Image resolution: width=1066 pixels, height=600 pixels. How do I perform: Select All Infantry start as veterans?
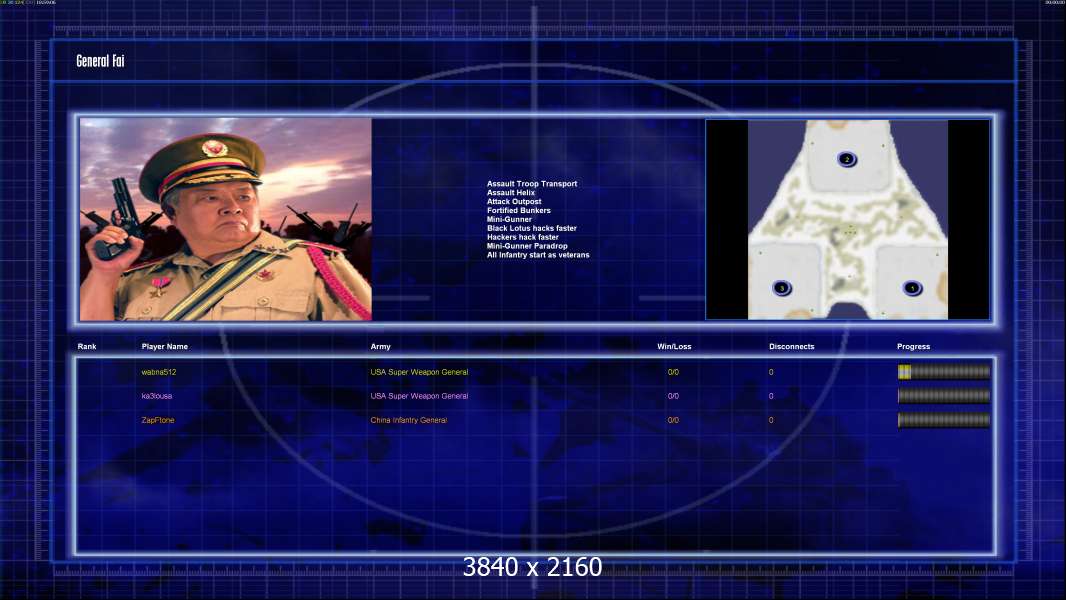[x=538, y=255]
